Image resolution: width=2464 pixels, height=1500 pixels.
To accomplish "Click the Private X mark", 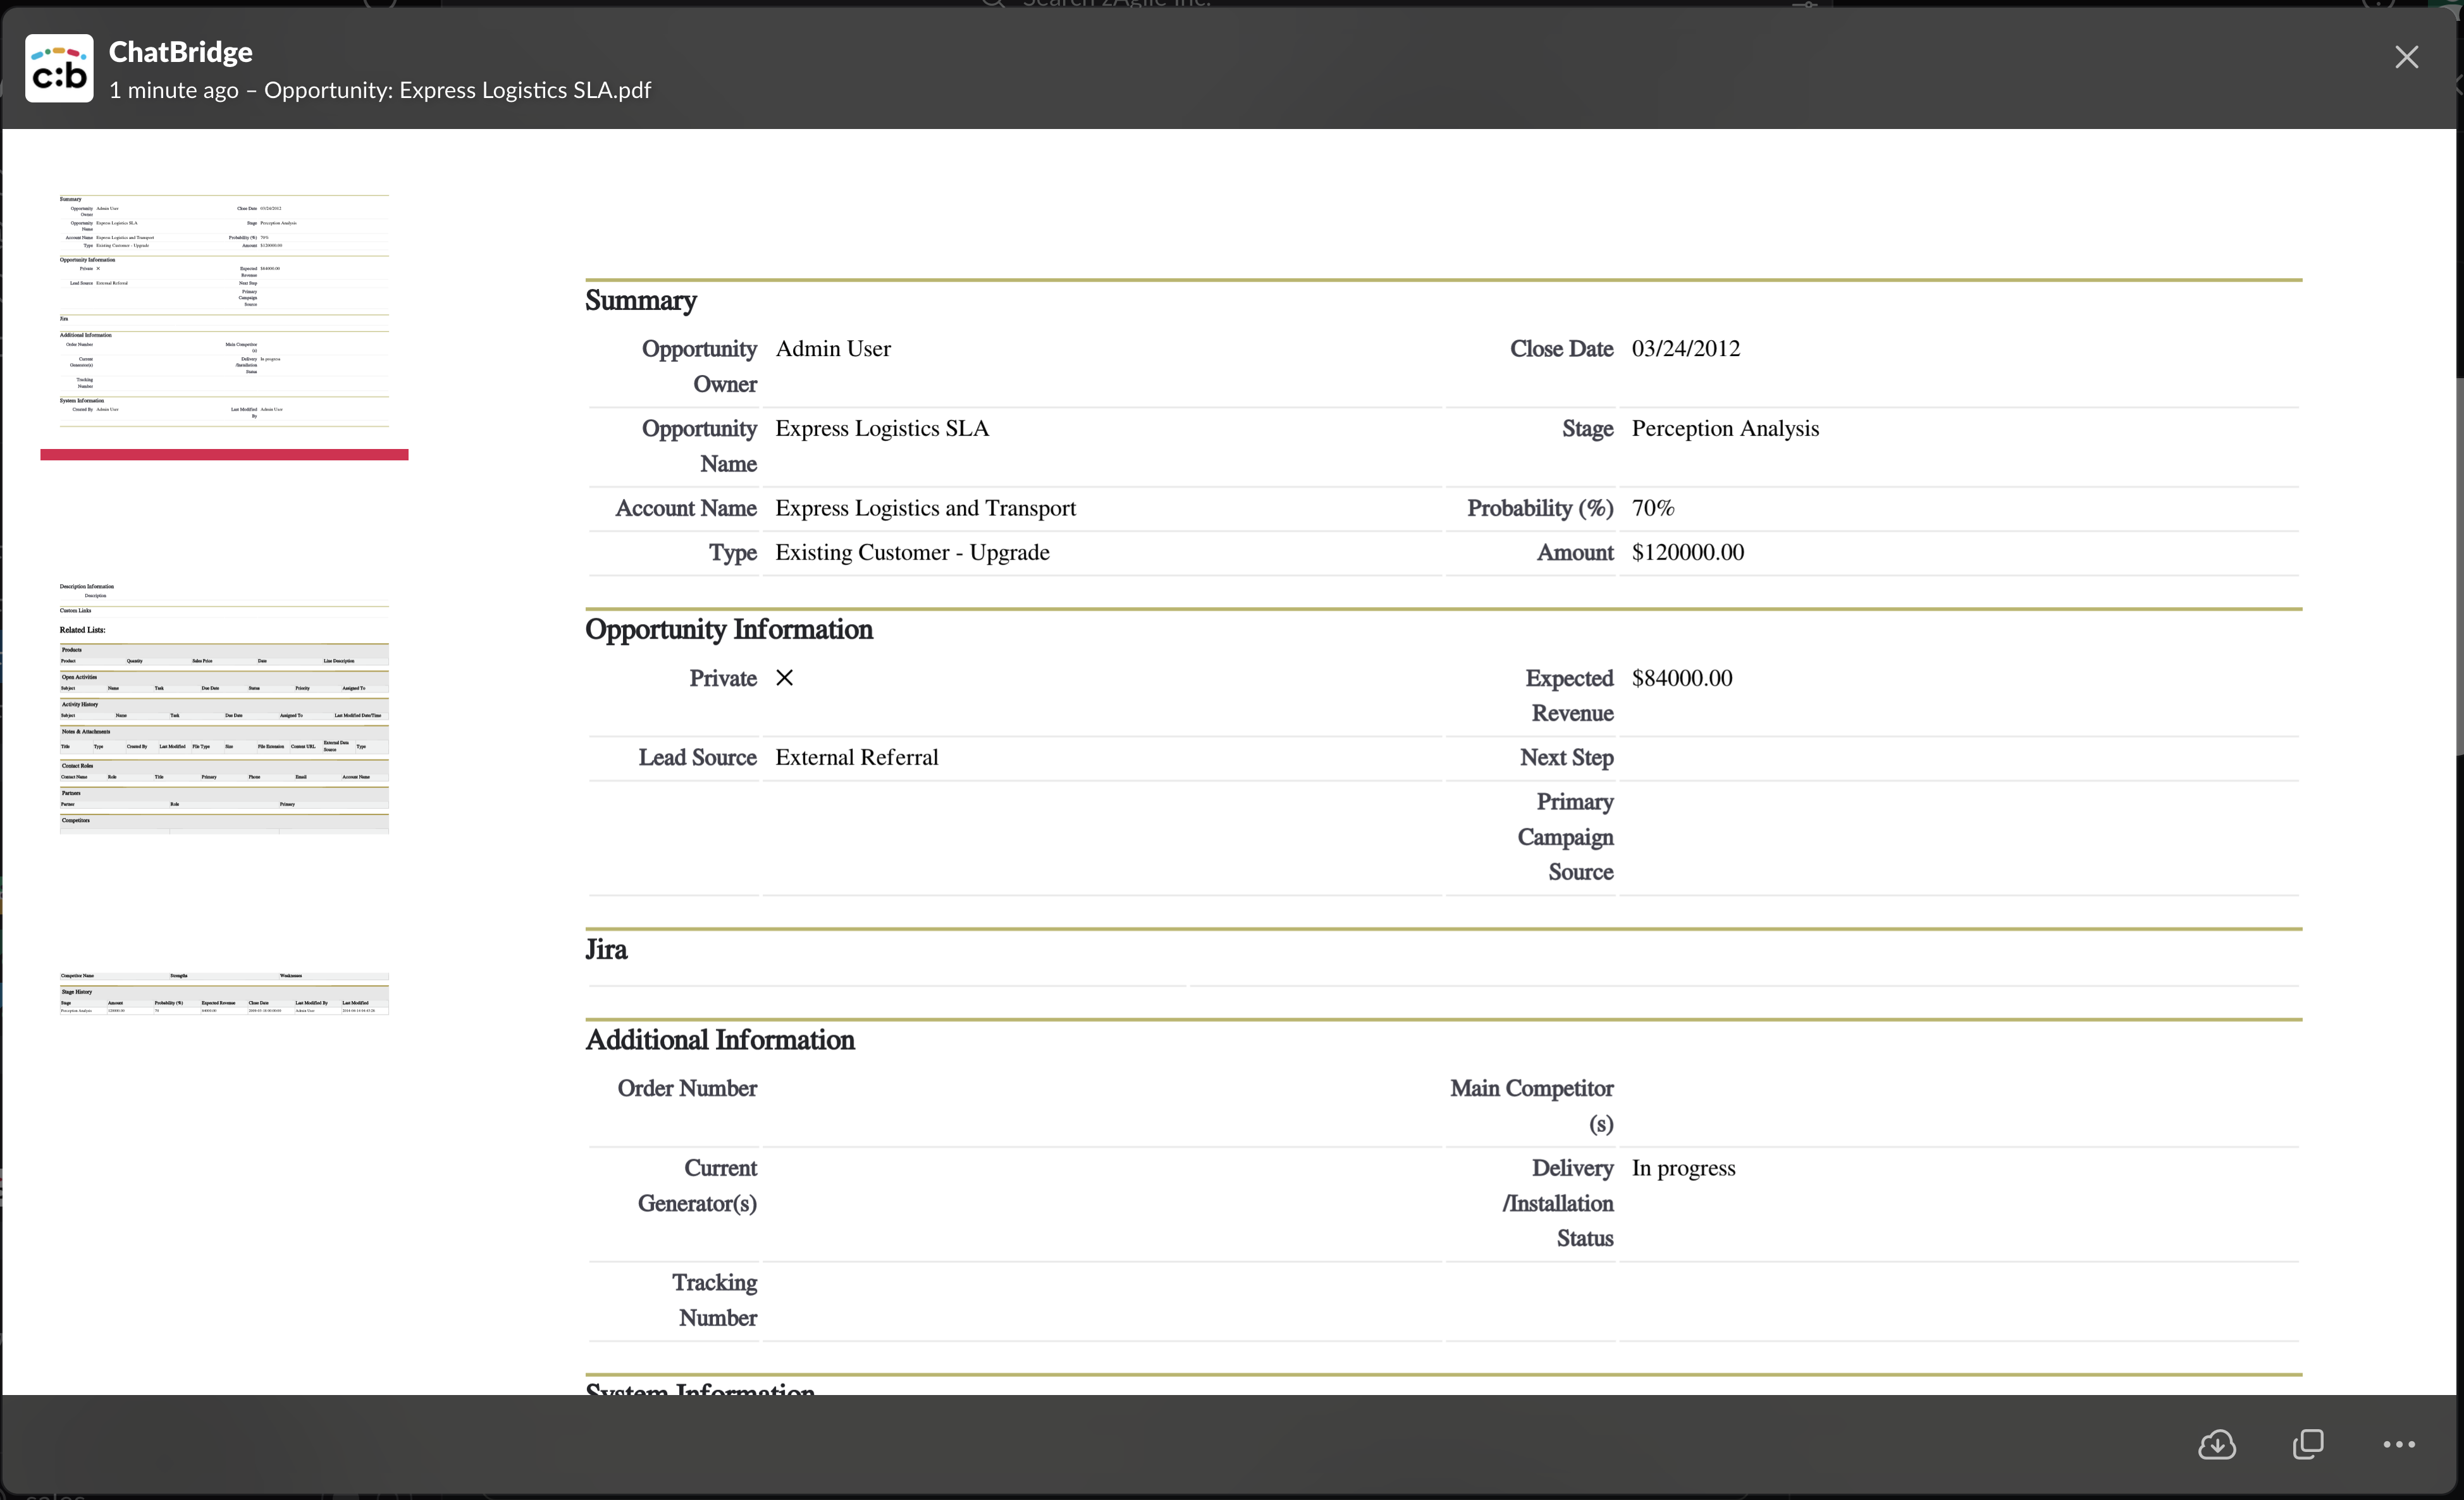I will tap(784, 678).
